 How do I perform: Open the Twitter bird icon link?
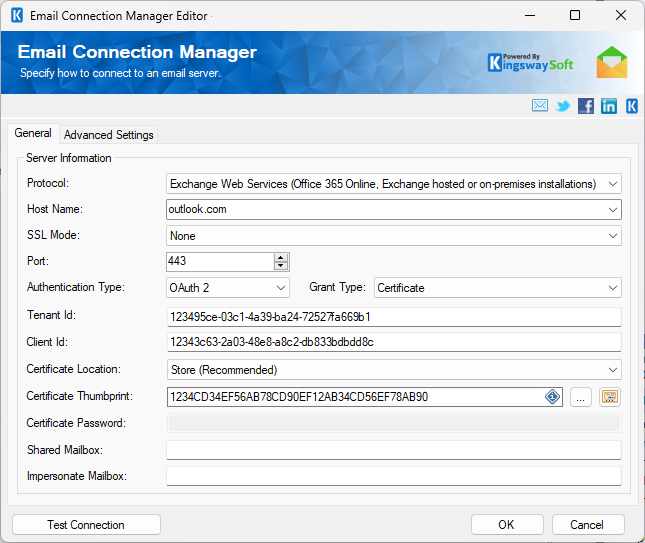[x=564, y=106]
